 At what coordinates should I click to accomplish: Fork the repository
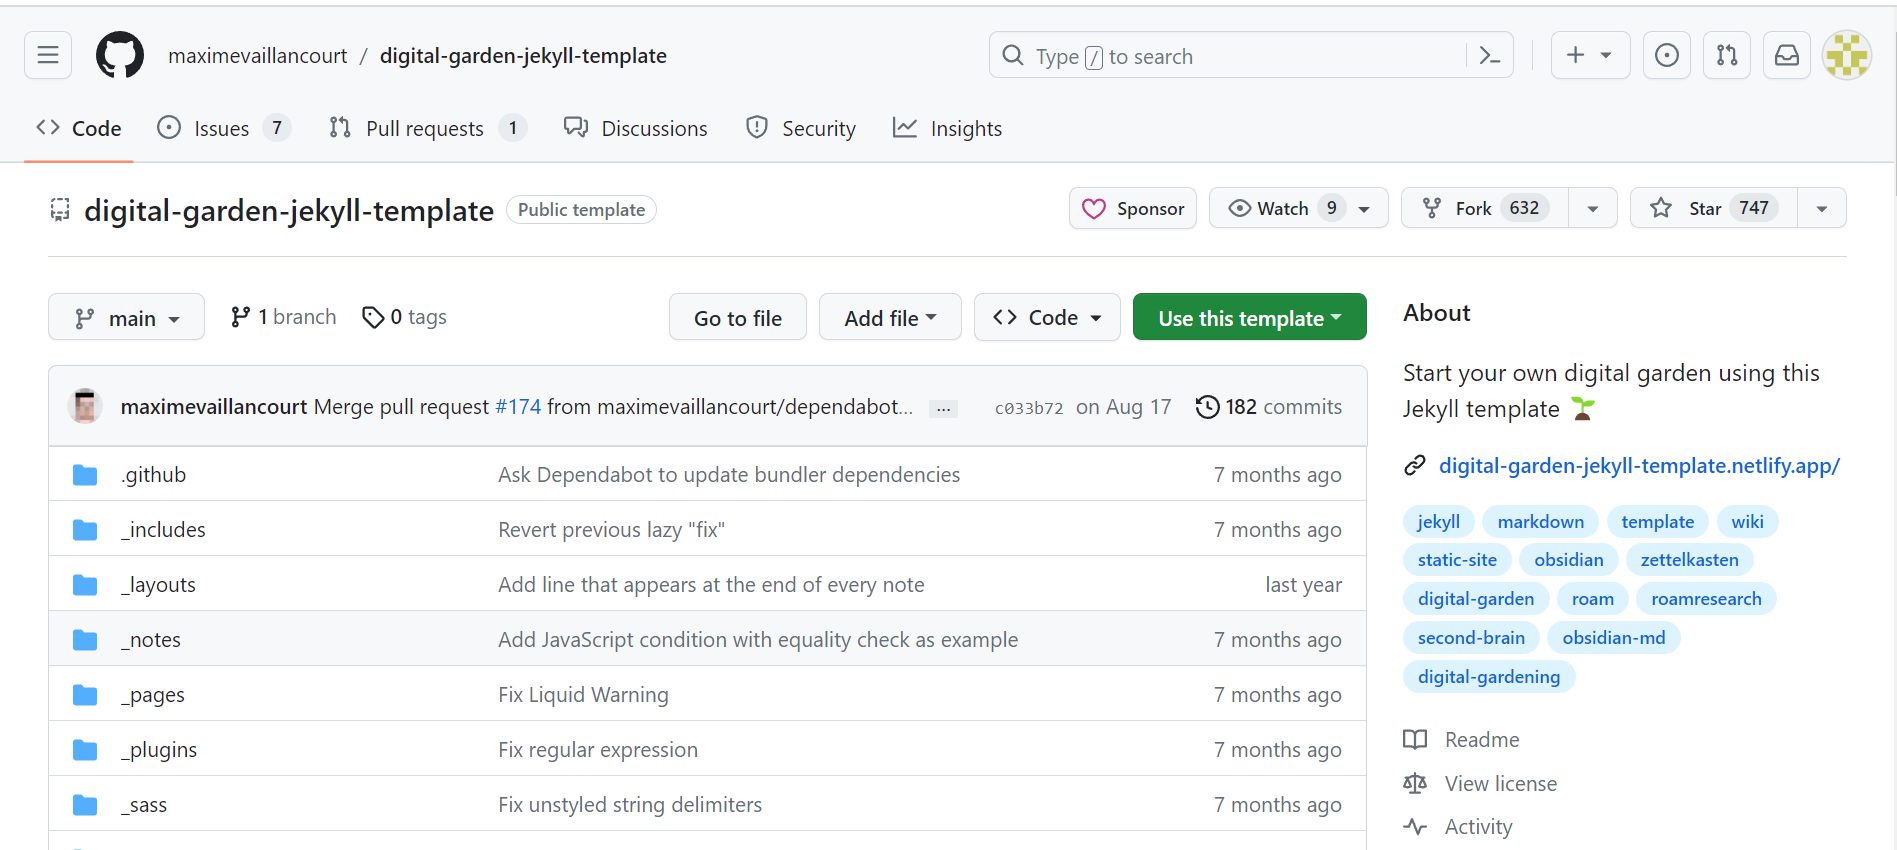tap(1485, 208)
